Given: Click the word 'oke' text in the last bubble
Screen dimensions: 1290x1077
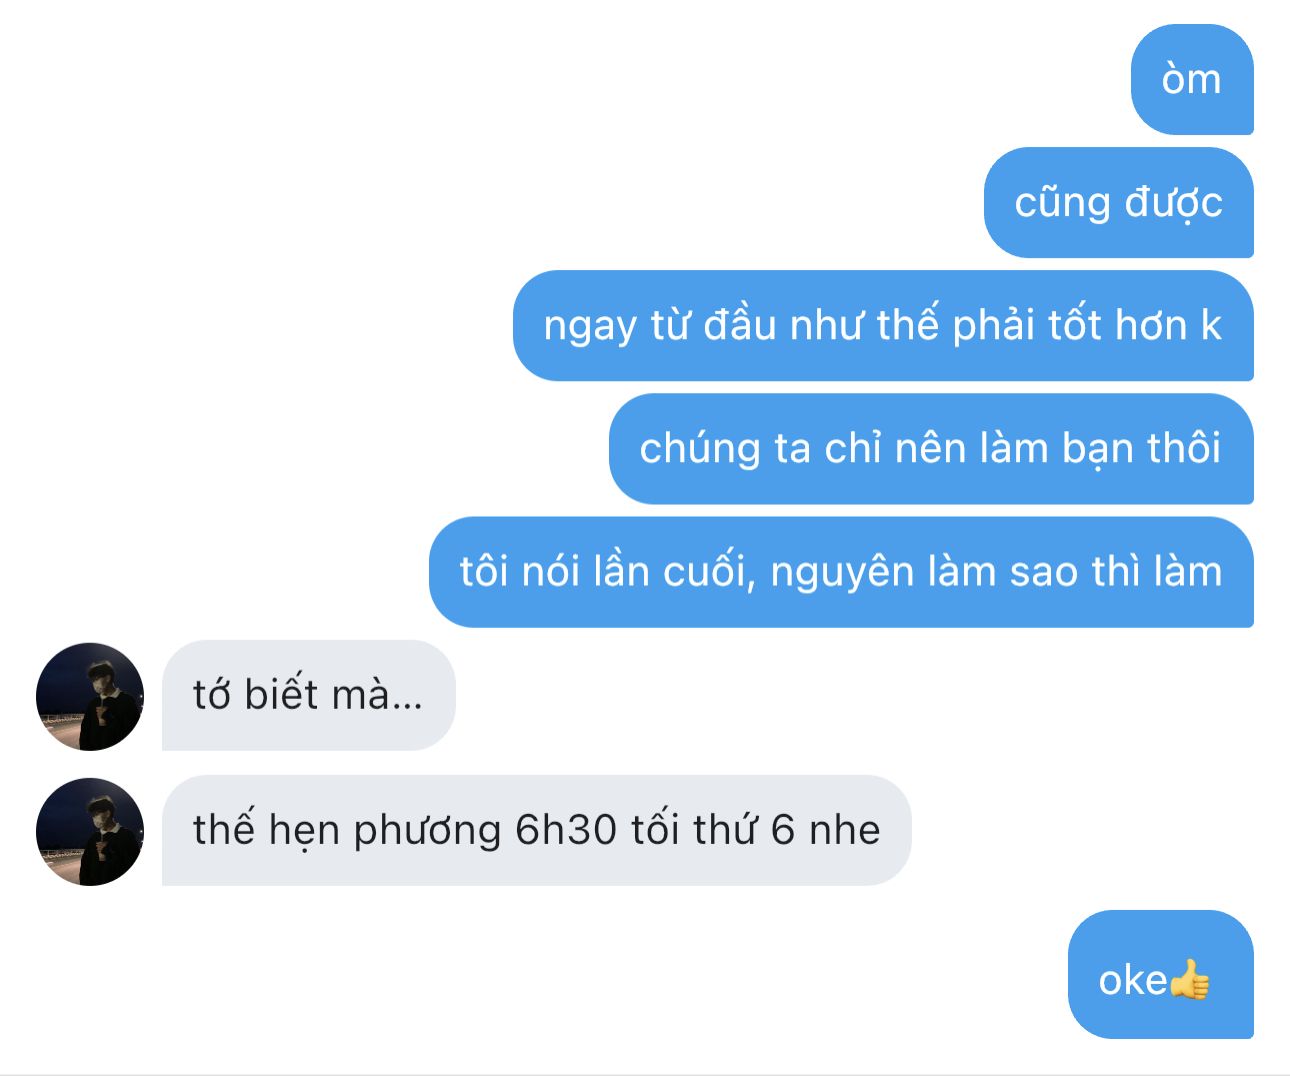Looking at the screenshot, I should coord(1133,980).
